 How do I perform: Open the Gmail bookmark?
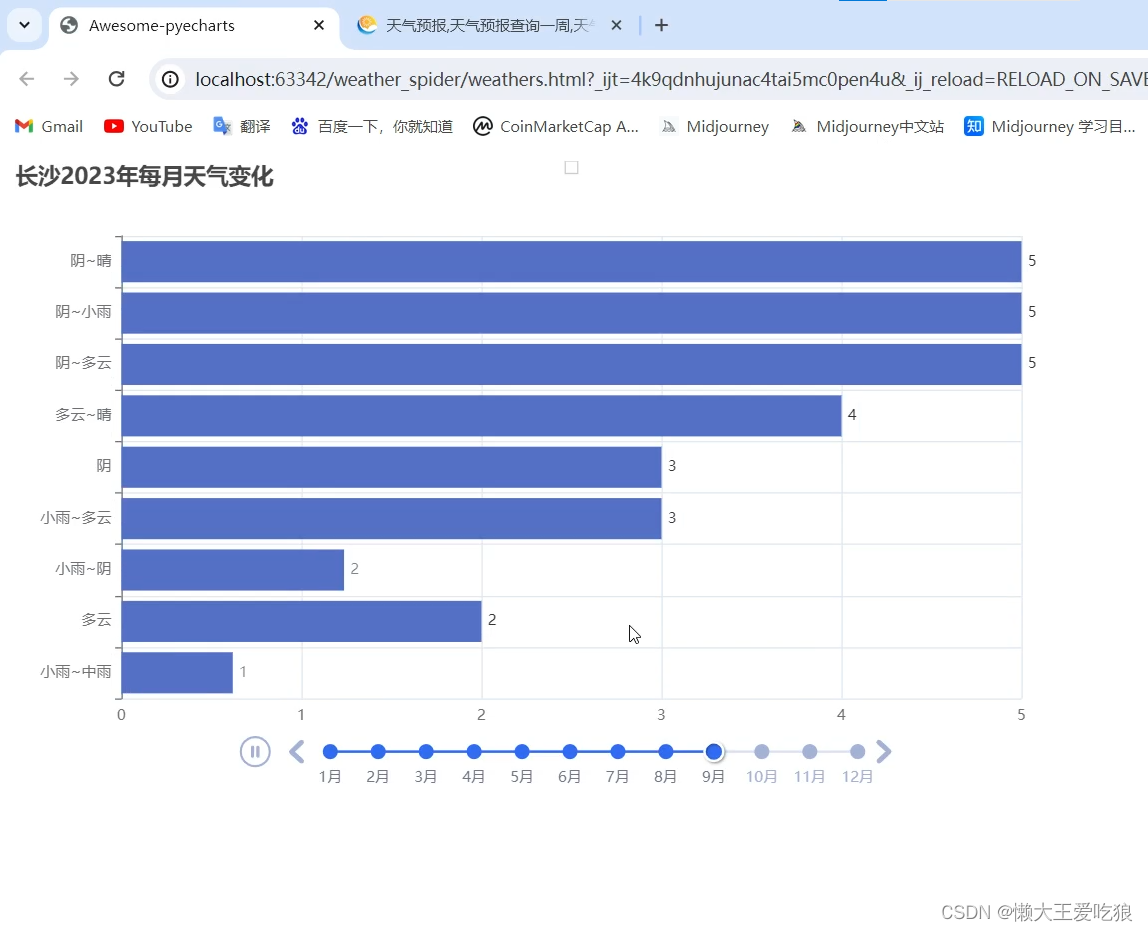tap(49, 127)
